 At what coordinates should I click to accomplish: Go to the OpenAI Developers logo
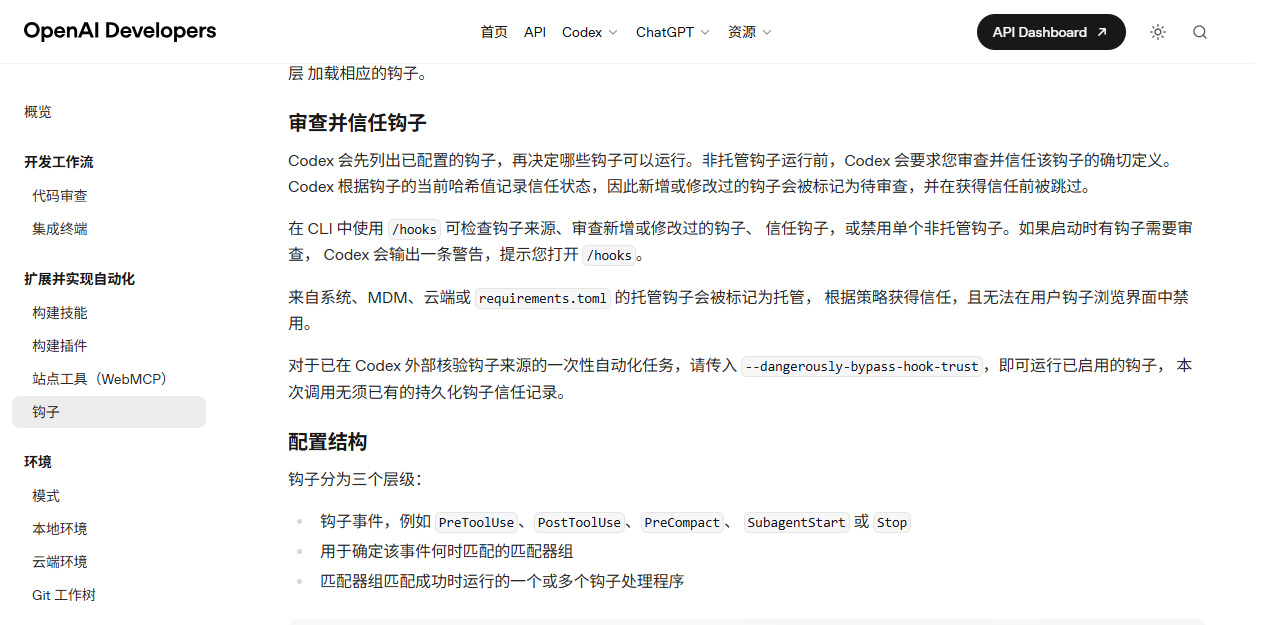(x=120, y=31)
